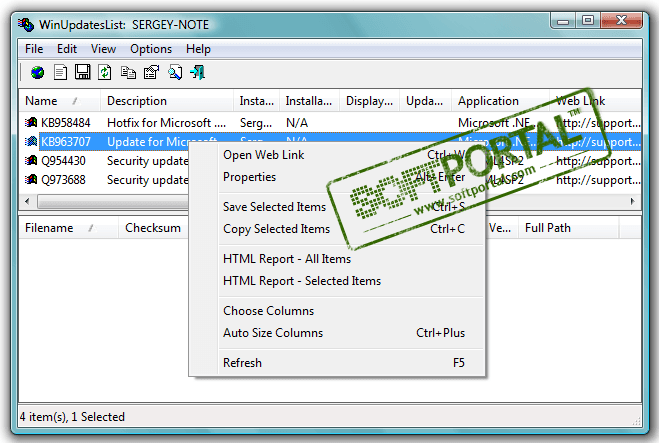Maximize the WinUpdatesList window
The height and width of the screenshot is (443, 659).
tap(588, 20)
